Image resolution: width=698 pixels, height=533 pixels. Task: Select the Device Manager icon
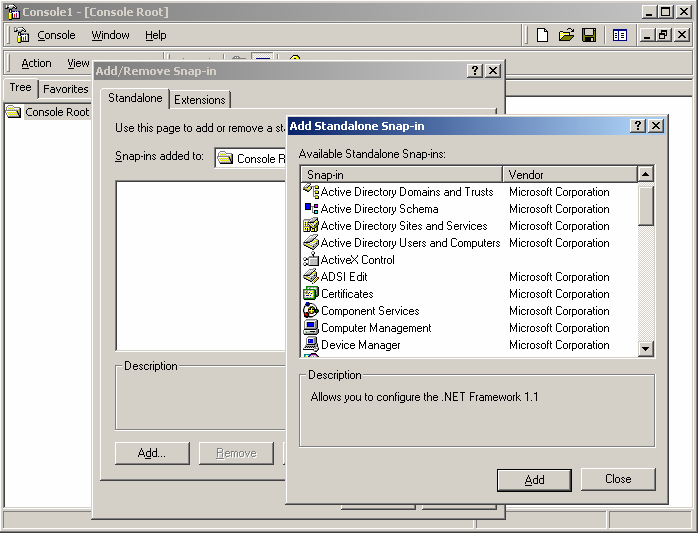pos(311,344)
